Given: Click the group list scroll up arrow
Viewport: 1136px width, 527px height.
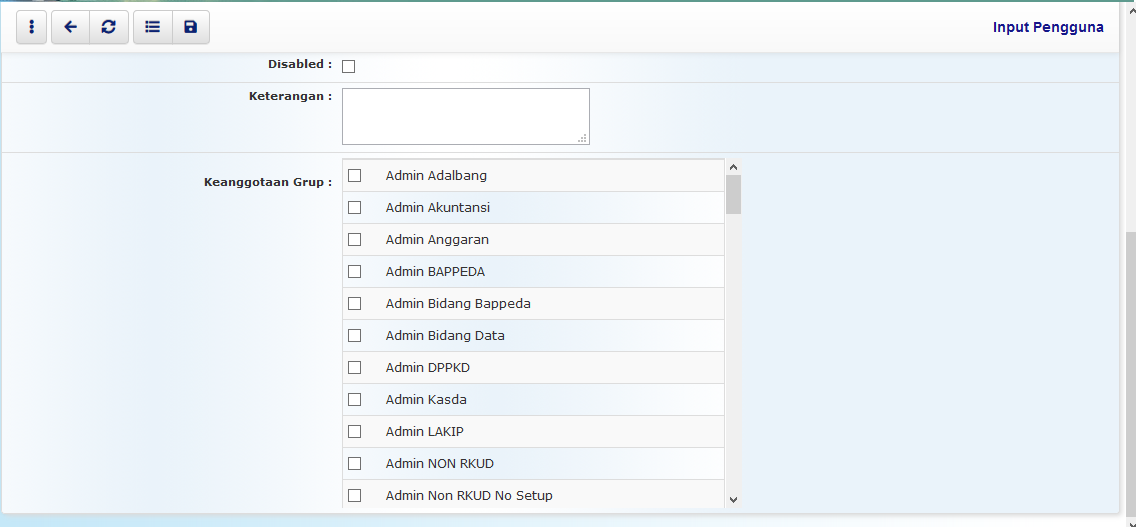Looking at the screenshot, I should [733, 167].
